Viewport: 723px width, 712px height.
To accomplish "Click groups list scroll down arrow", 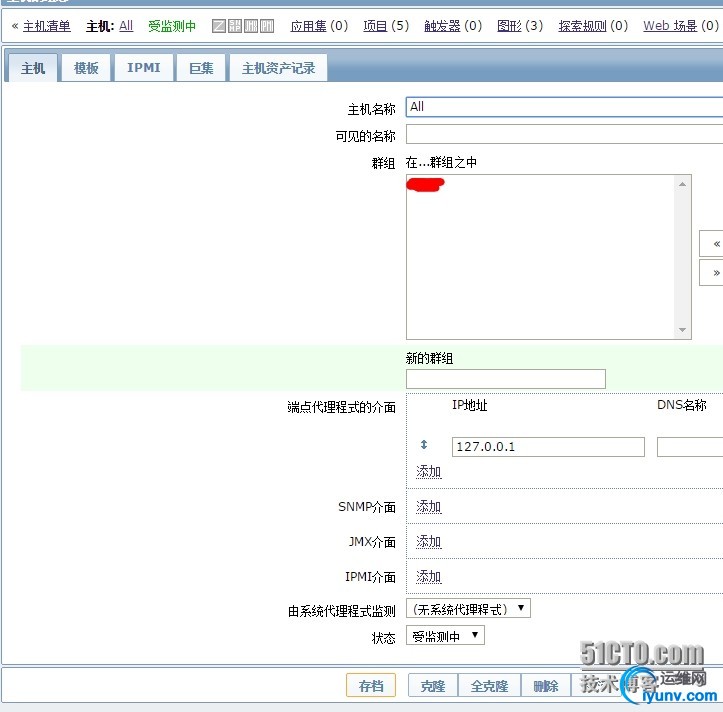I will pos(682,330).
